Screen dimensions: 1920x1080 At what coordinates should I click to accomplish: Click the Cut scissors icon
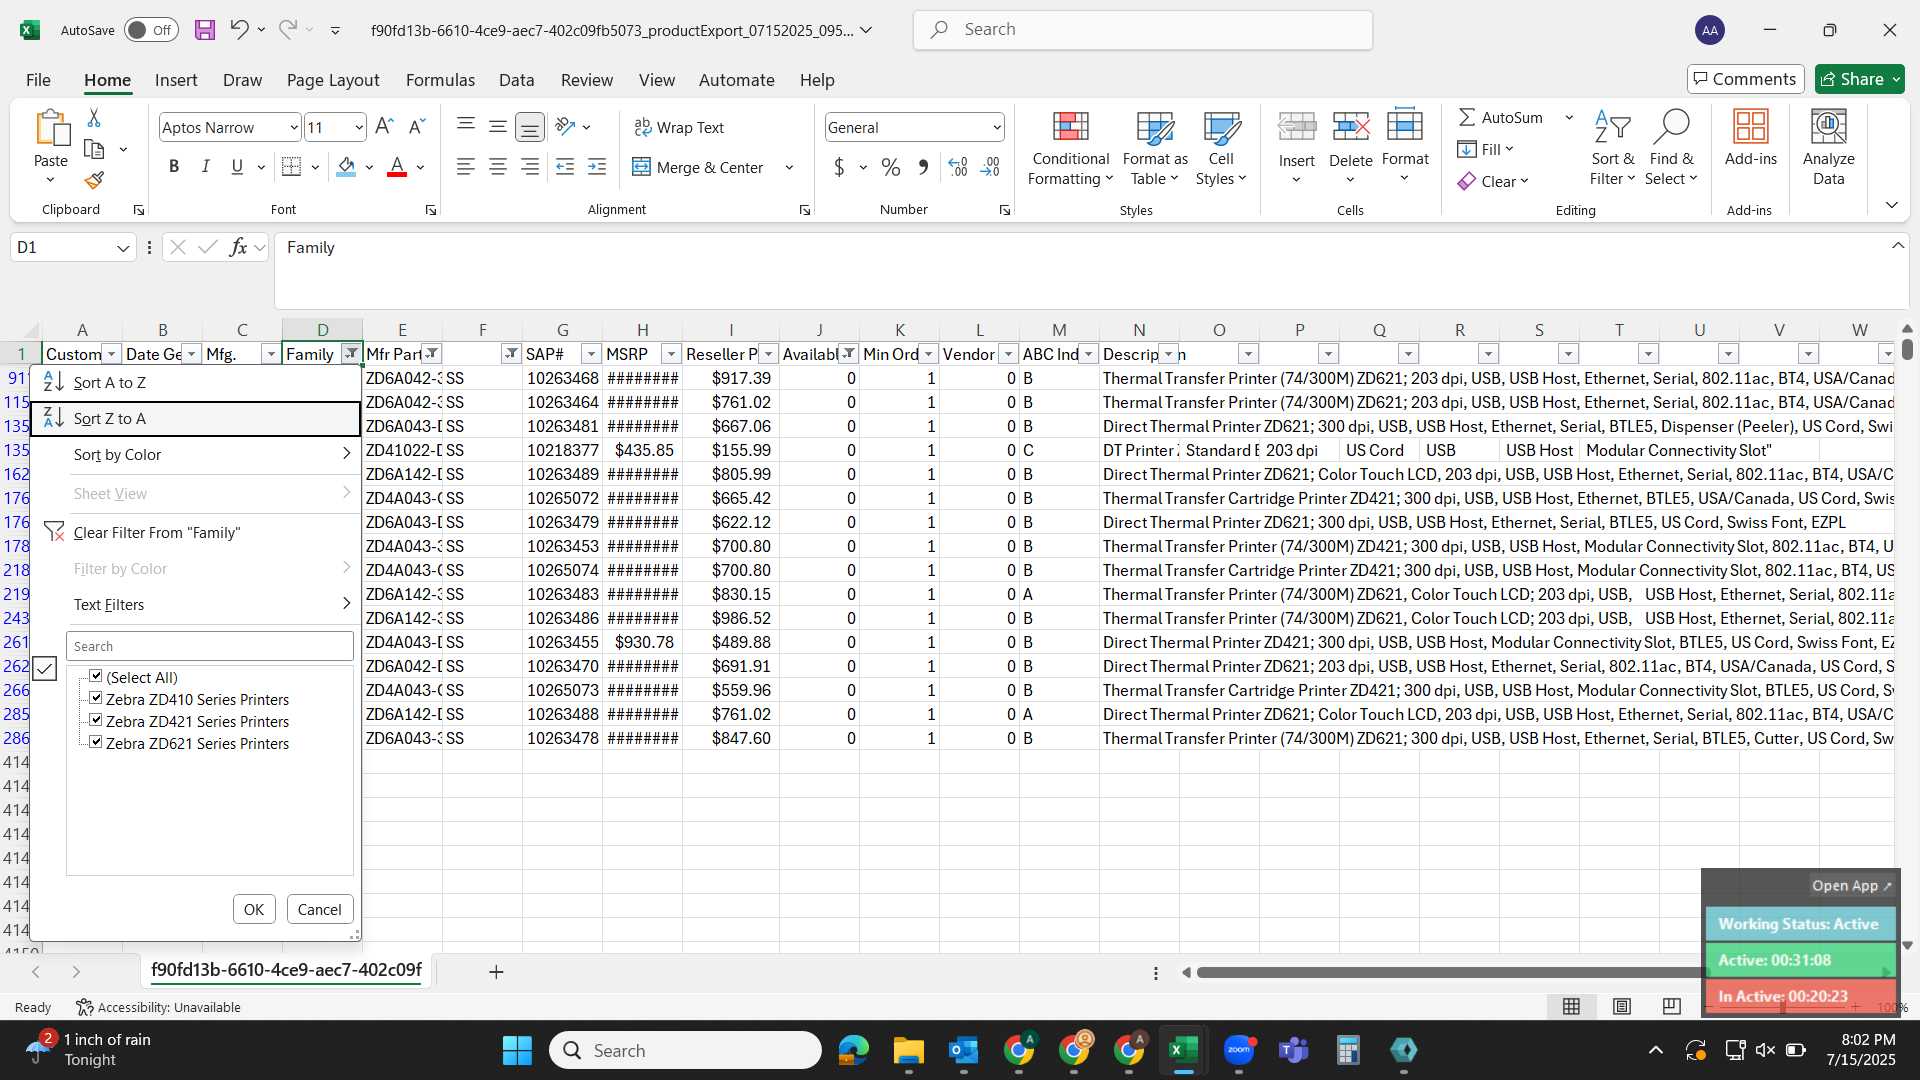click(94, 118)
